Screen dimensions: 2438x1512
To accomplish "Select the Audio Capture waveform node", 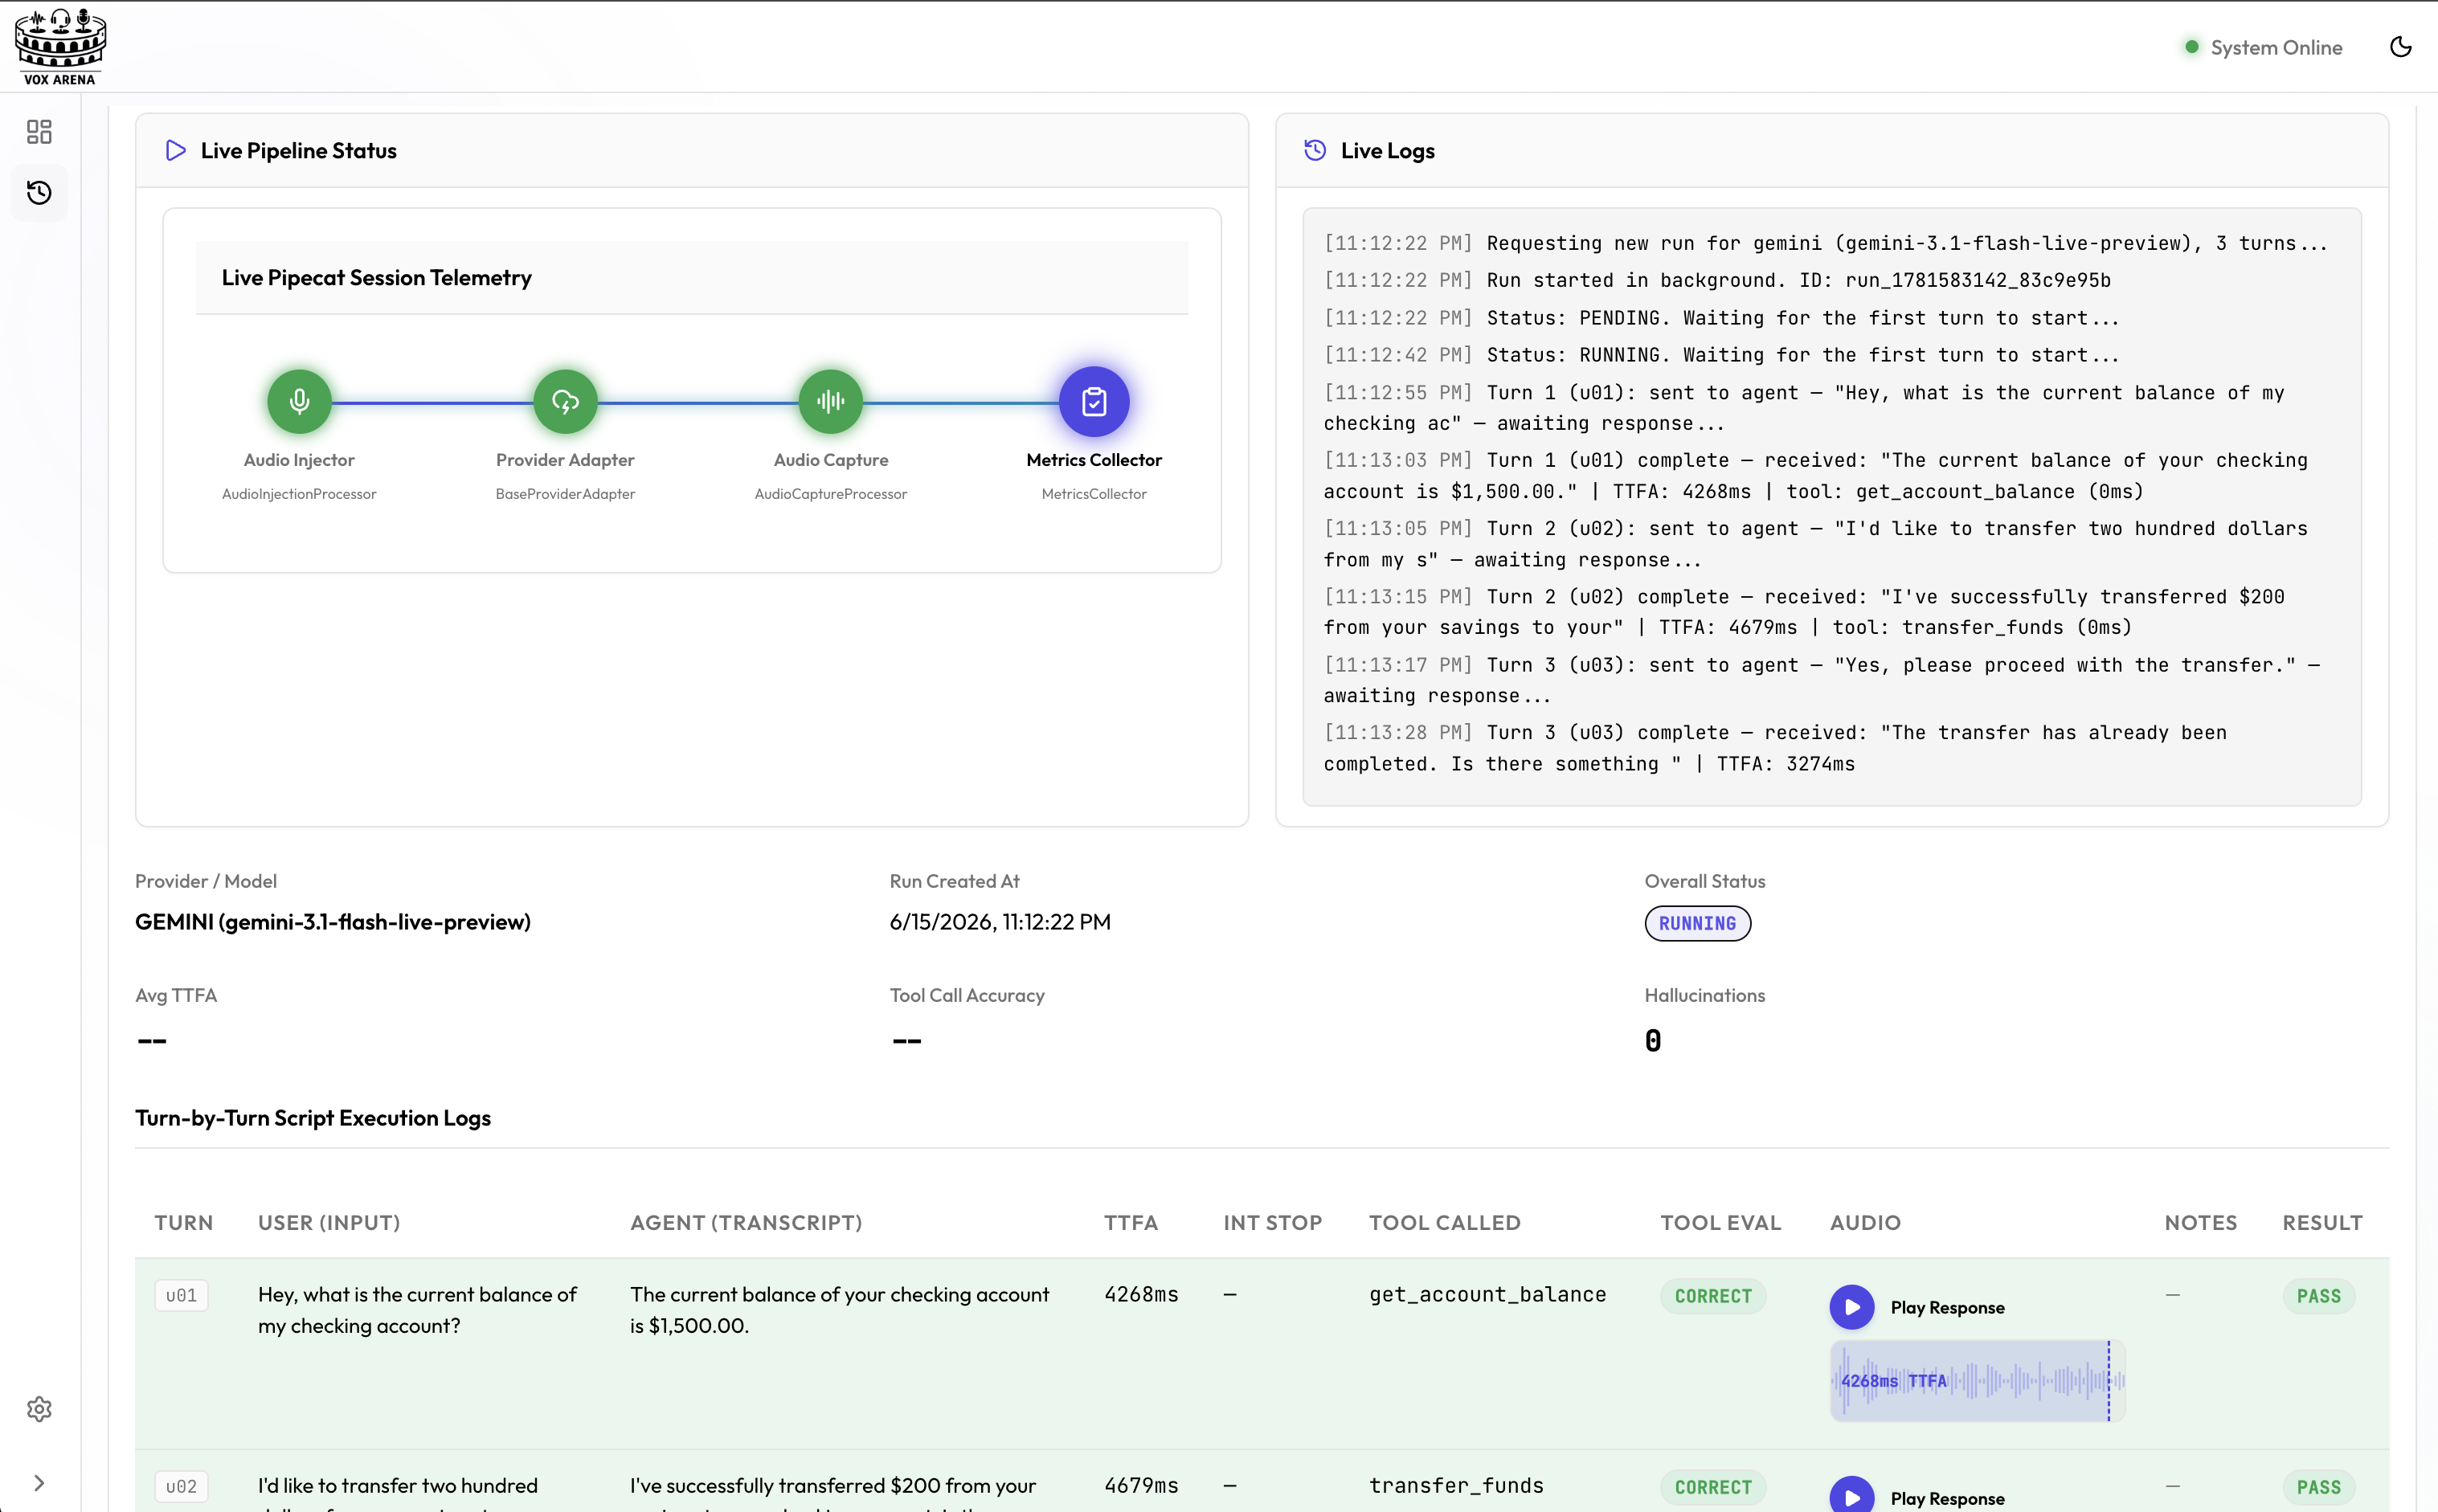I will pyautogui.click(x=831, y=402).
